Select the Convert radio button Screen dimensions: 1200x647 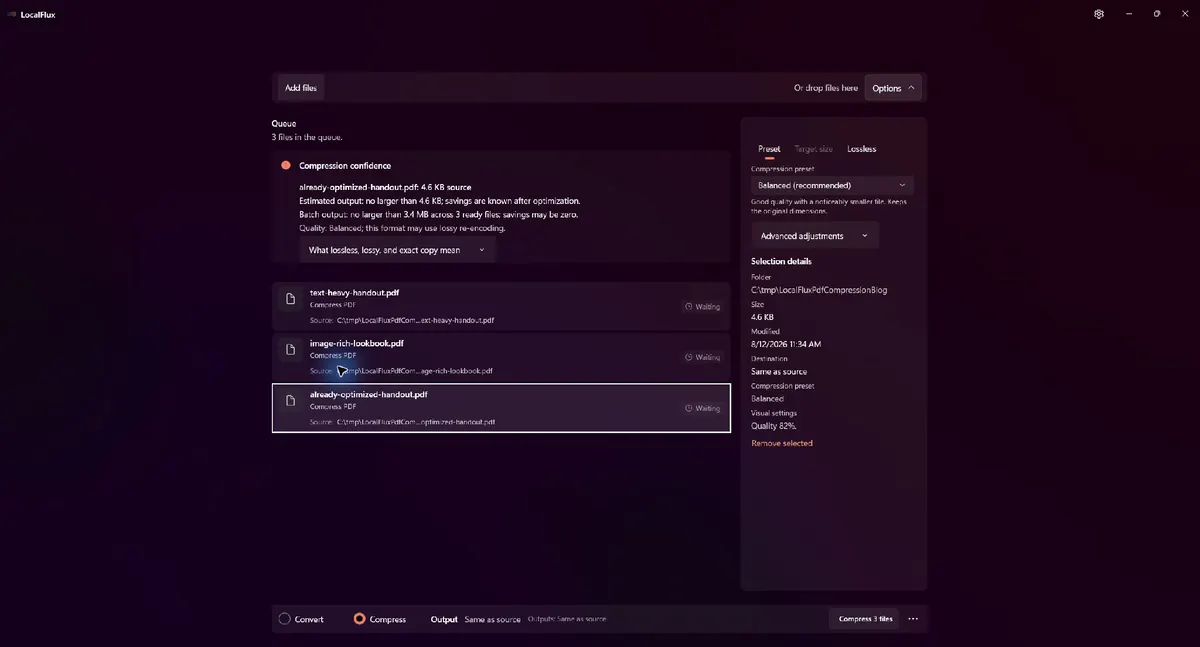285,619
